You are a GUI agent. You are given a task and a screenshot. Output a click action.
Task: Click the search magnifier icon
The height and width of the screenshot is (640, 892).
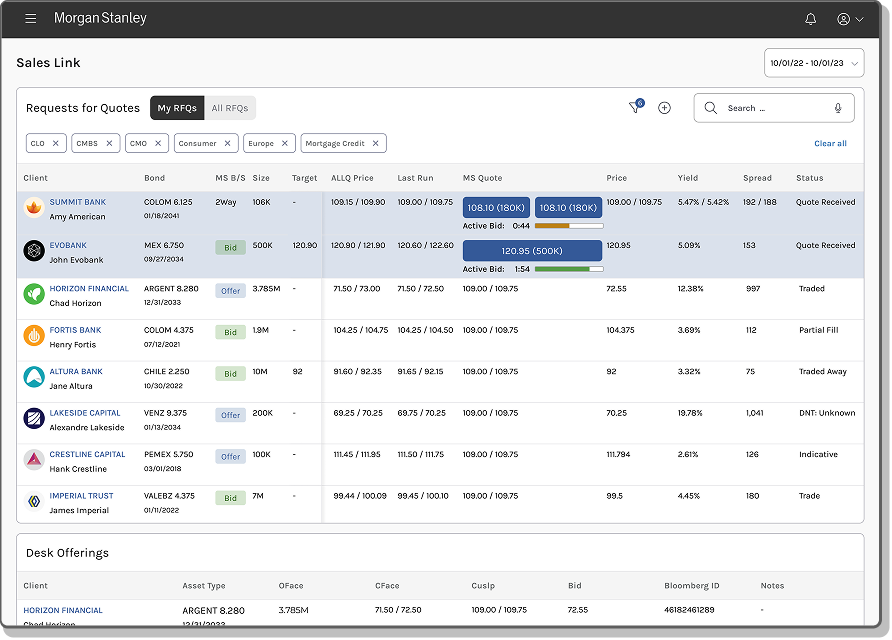tap(711, 108)
